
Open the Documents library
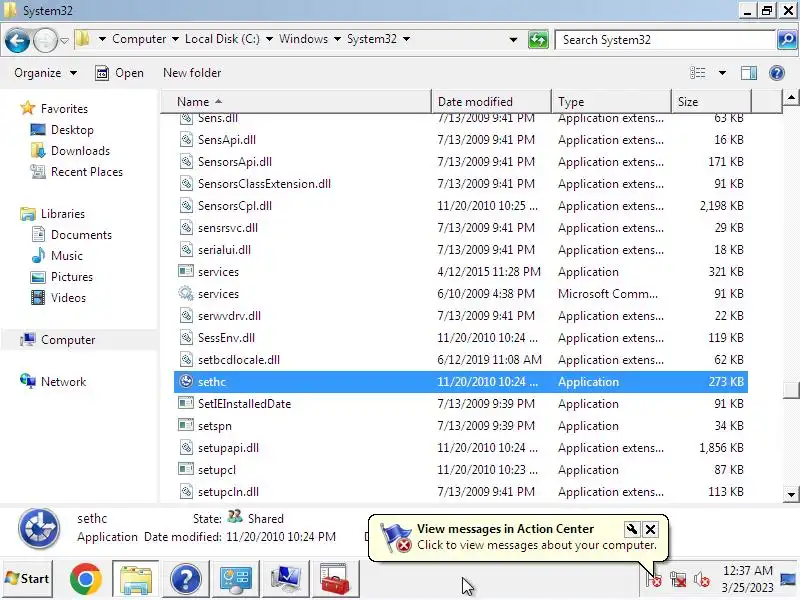pos(81,234)
